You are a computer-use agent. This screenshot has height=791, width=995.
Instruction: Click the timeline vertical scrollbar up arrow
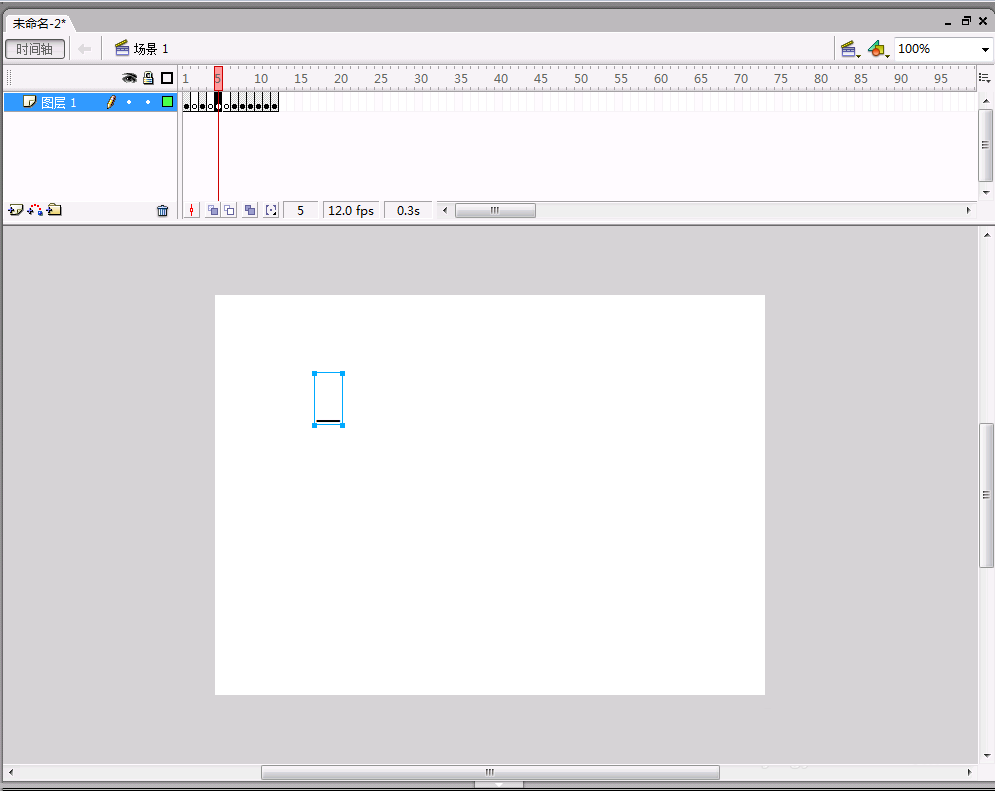pyautogui.click(x=985, y=101)
